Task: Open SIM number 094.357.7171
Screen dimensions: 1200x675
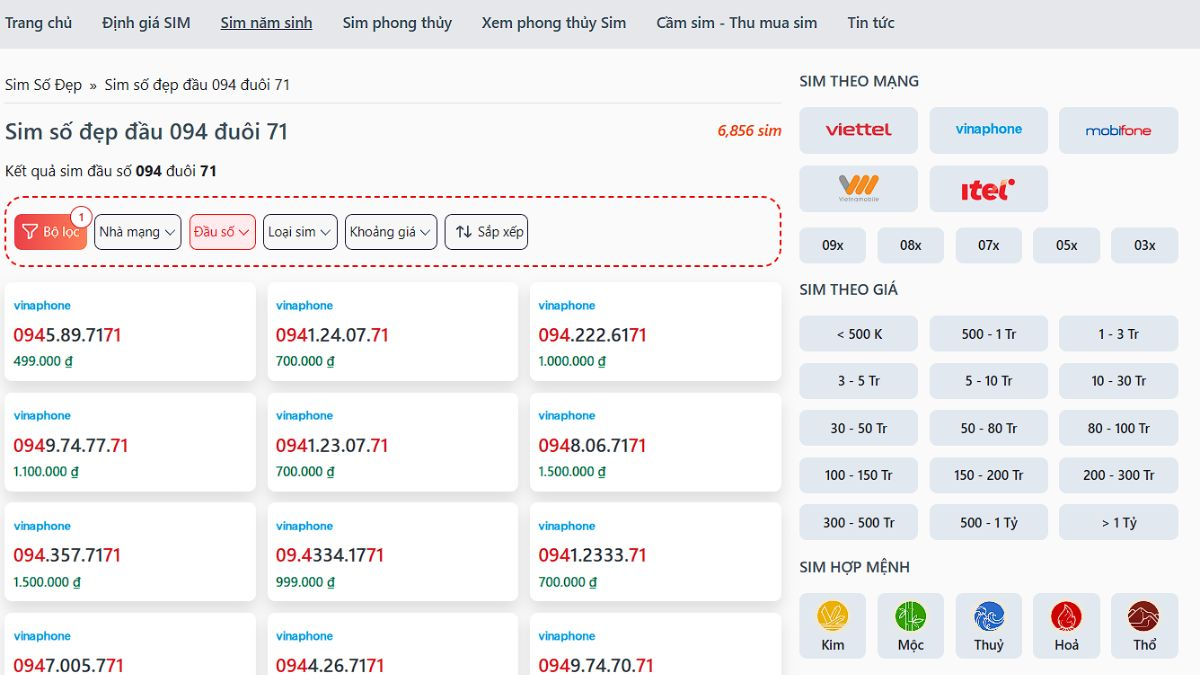Action: 67,555
